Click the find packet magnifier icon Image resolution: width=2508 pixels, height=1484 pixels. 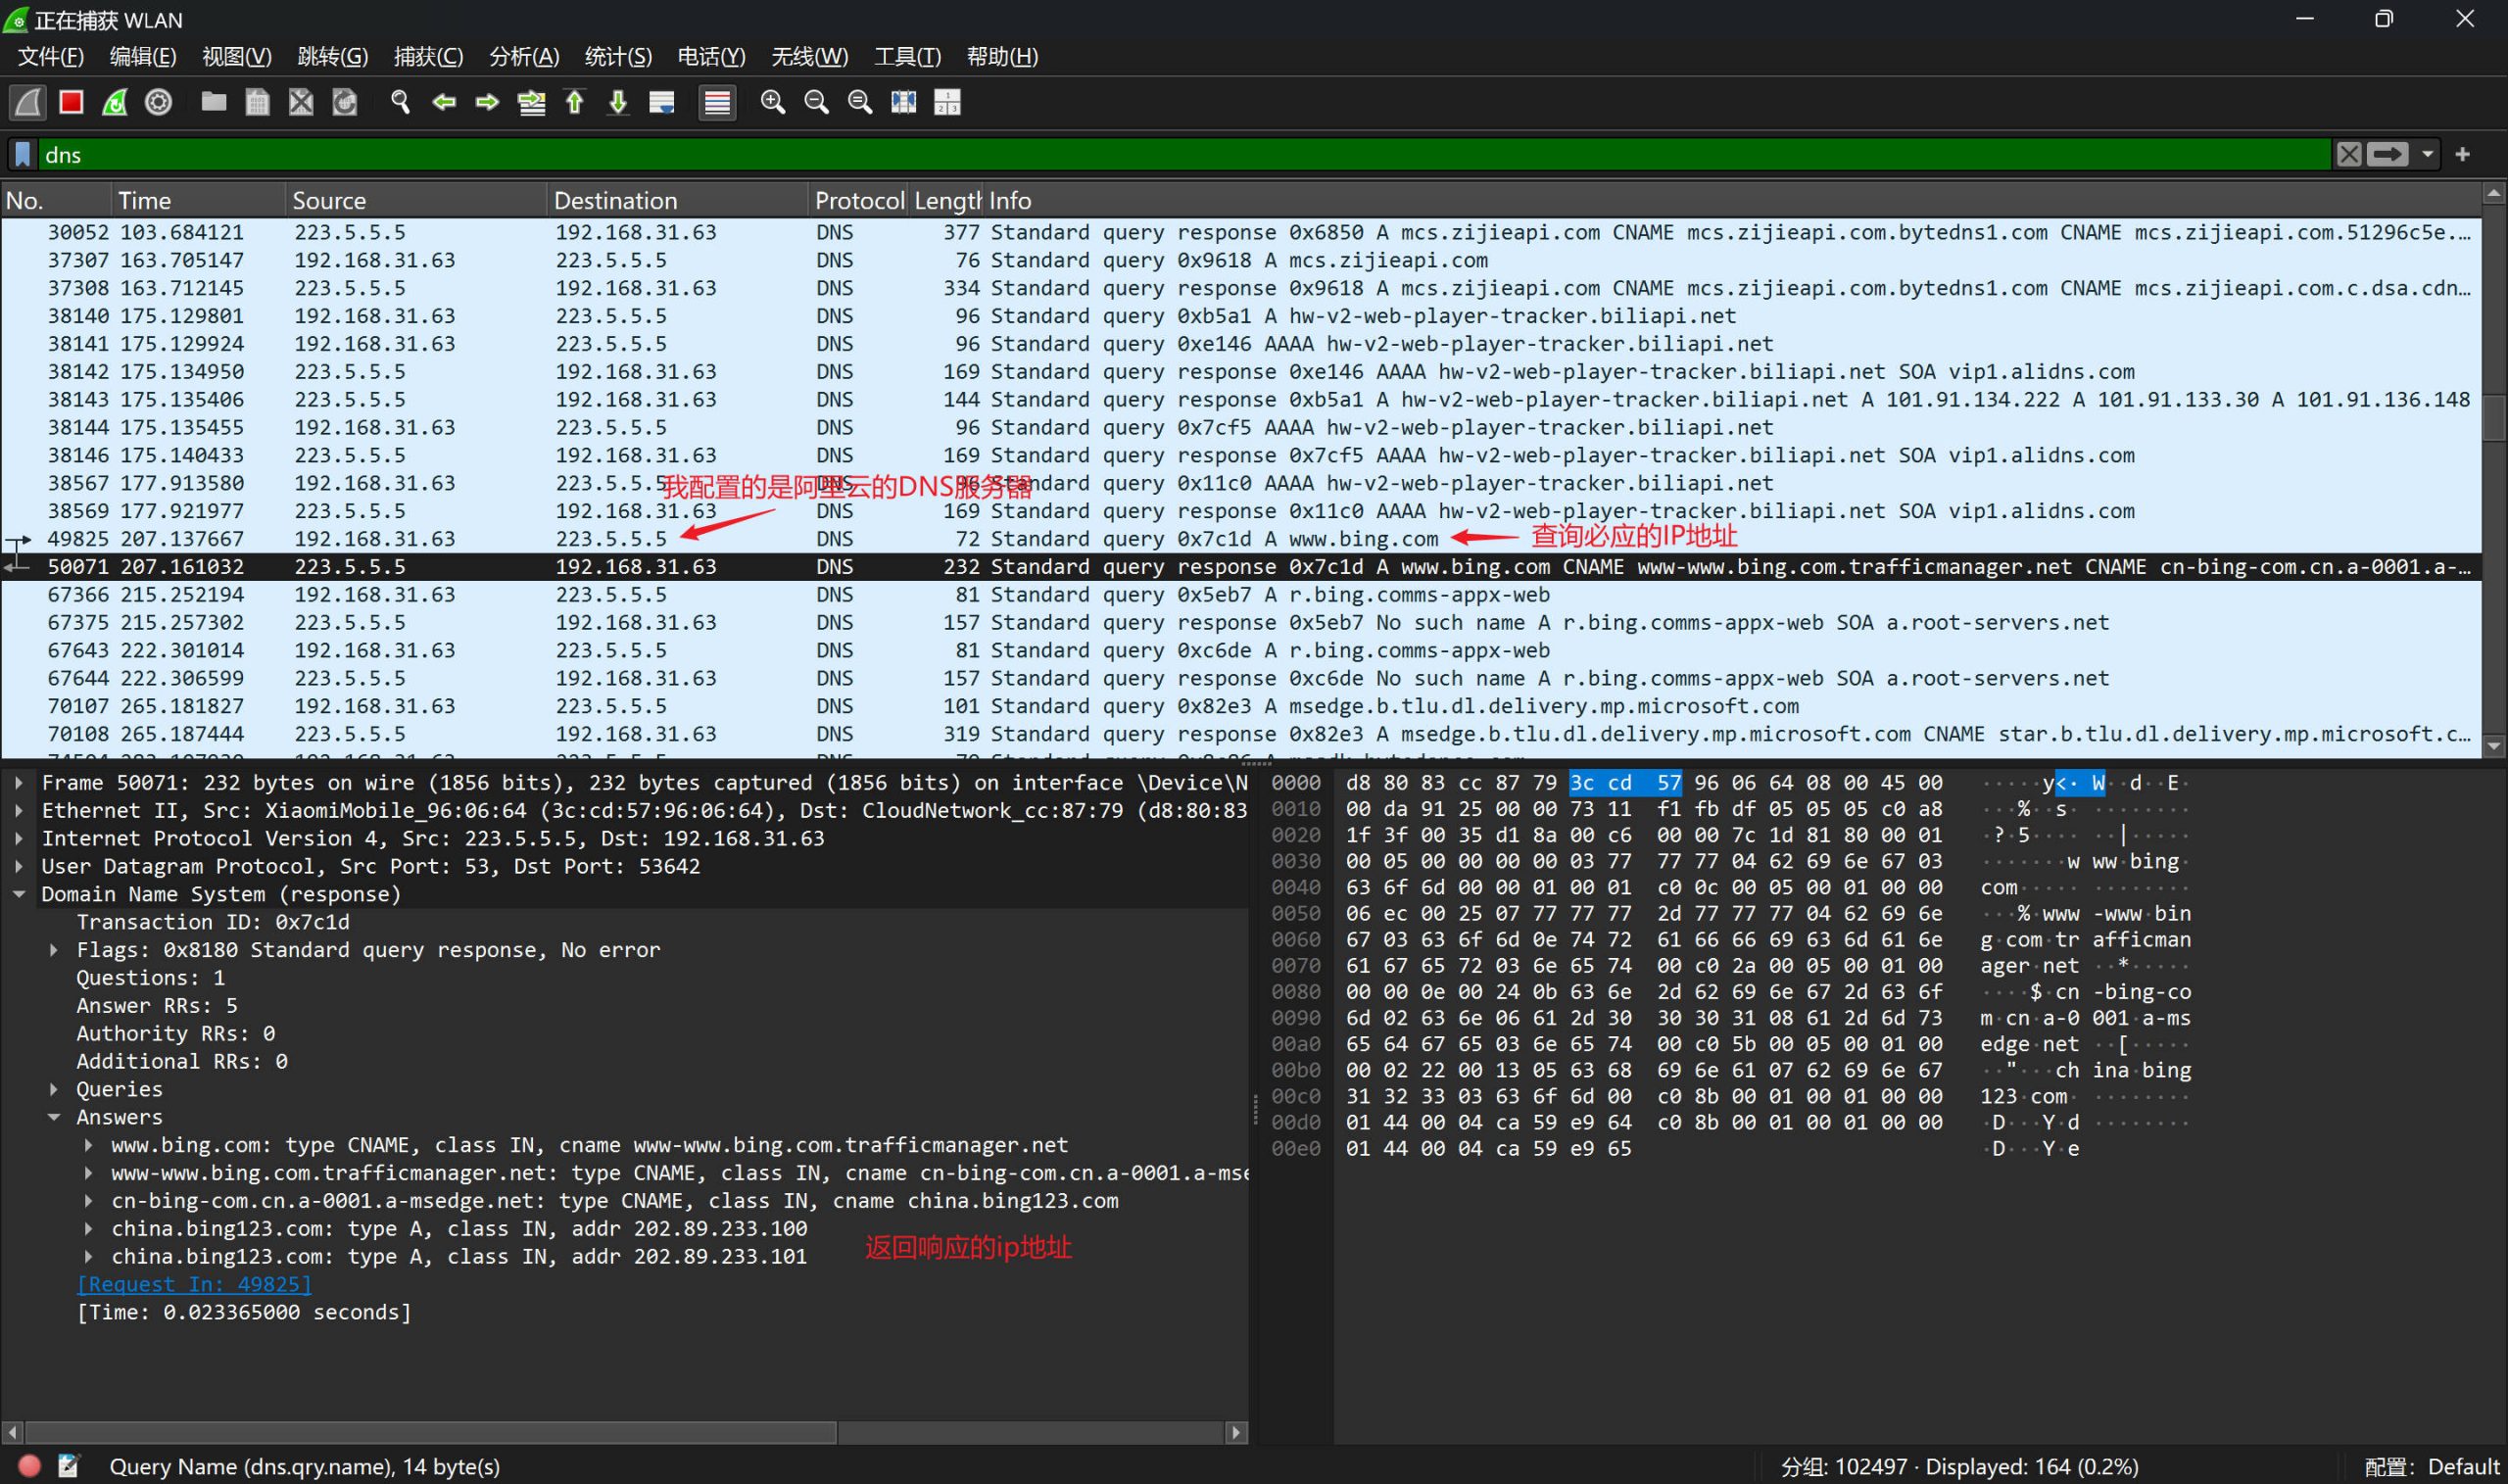[400, 102]
